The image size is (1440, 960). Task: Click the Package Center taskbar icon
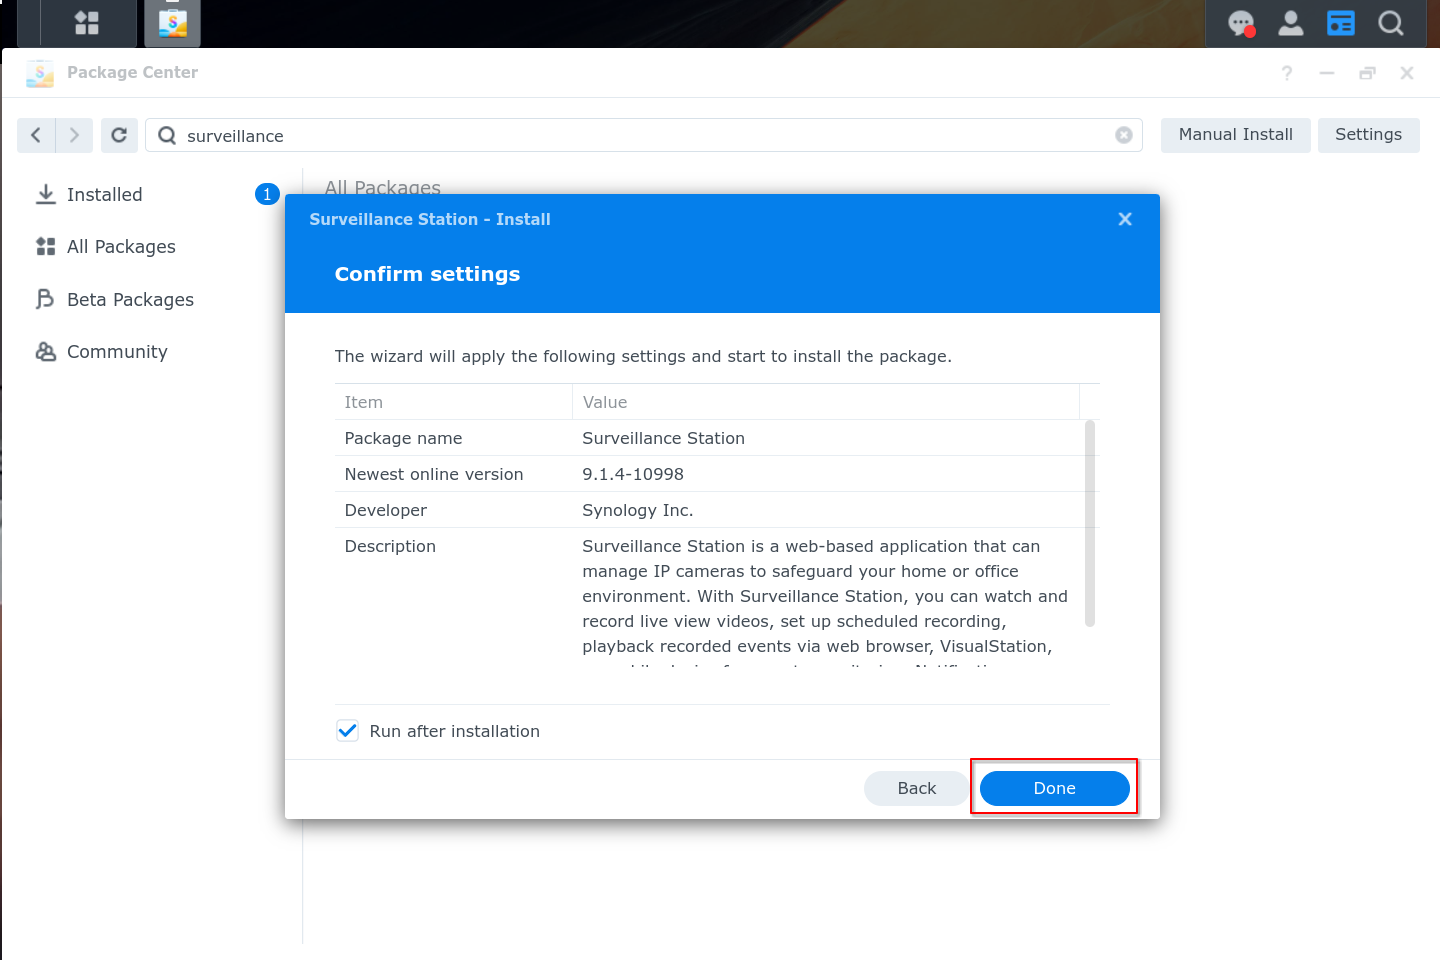tap(172, 23)
